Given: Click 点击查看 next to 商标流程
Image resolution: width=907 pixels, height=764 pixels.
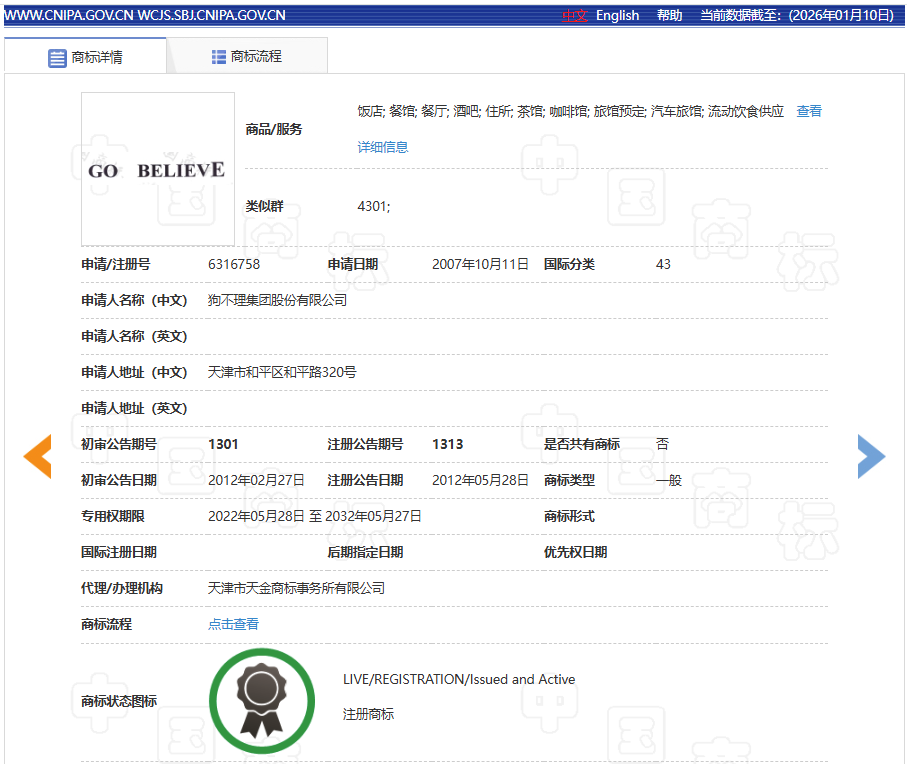Looking at the screenshot, I should coord(233,624).
